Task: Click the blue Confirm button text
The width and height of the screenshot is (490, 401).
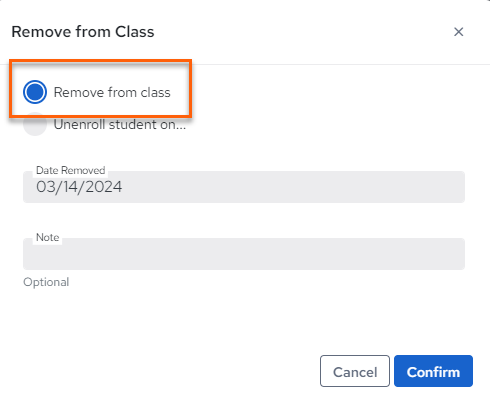Action: 433,372
